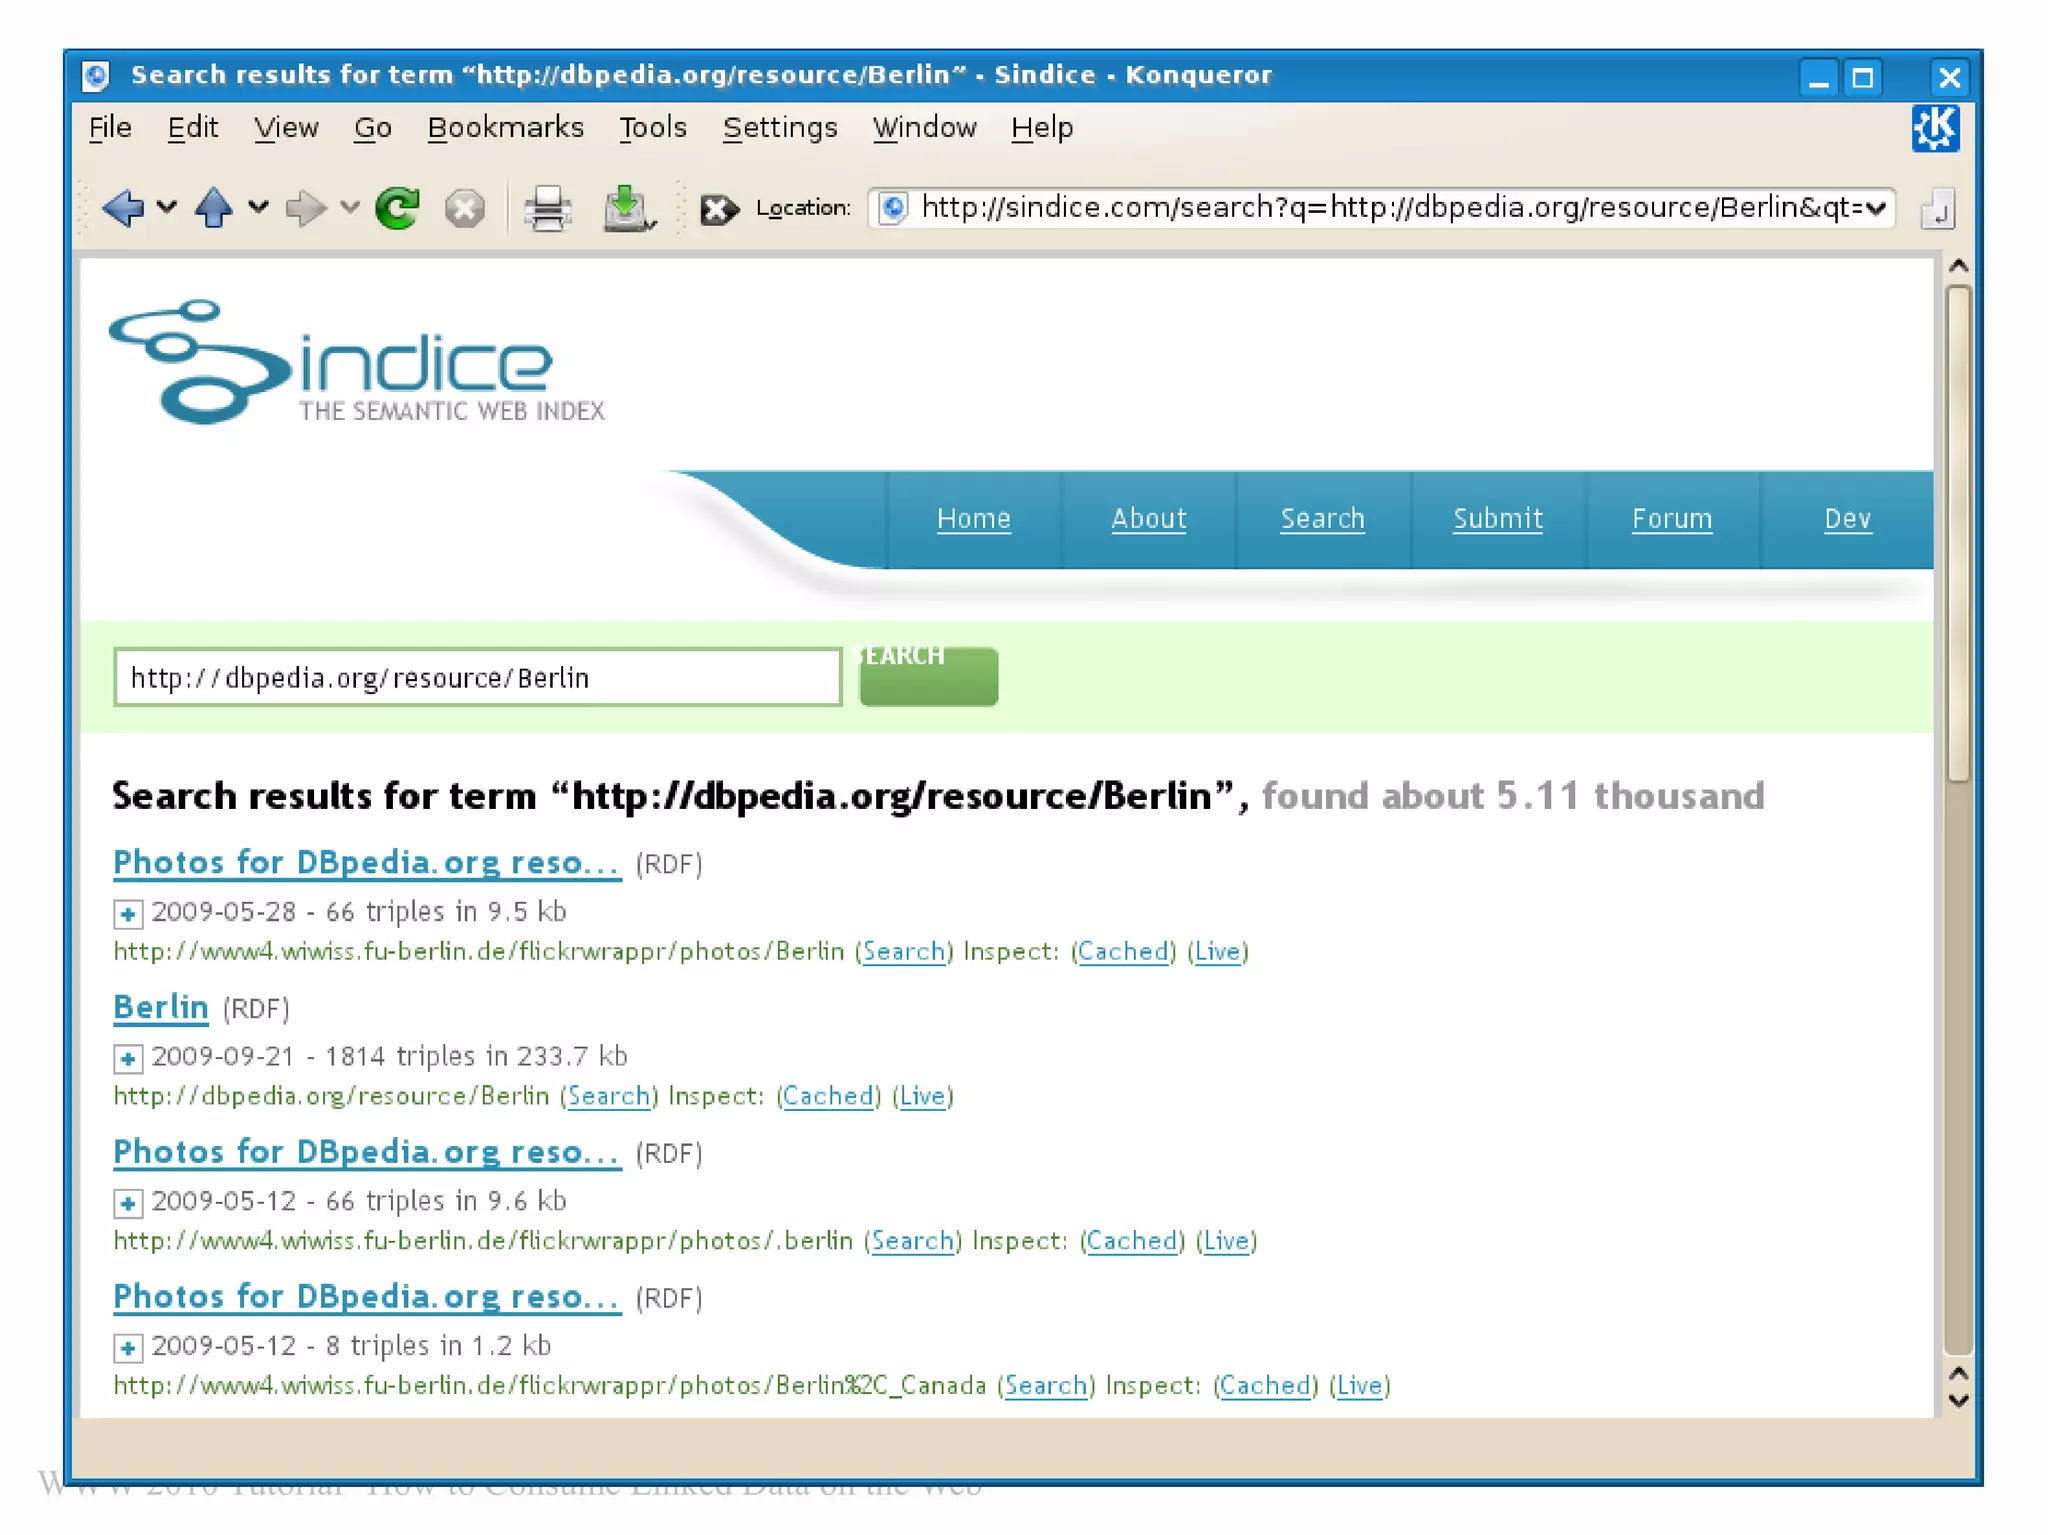Click Live link for dbpedia.org/resource/Berlin
Image resolution: width=2048 pixels, height=1535 pixels.
click(922, 1096)
